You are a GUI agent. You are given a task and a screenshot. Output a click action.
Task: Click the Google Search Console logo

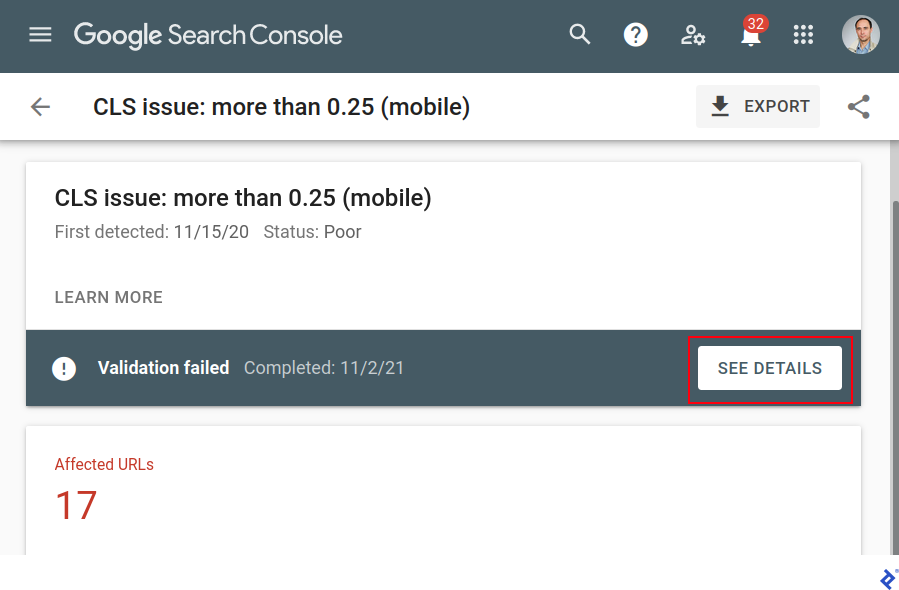click(x=207, y=34)
